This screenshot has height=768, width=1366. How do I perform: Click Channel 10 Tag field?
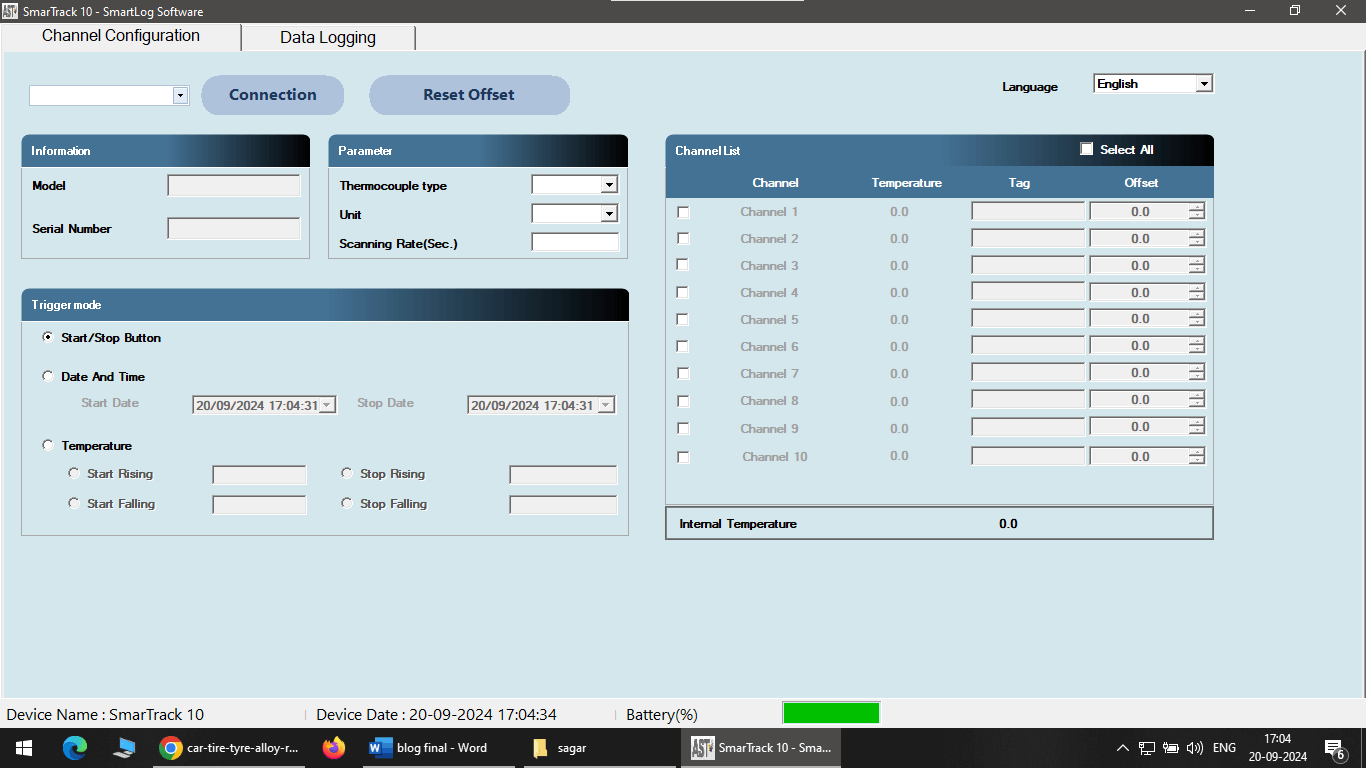tap(1028, 456)
